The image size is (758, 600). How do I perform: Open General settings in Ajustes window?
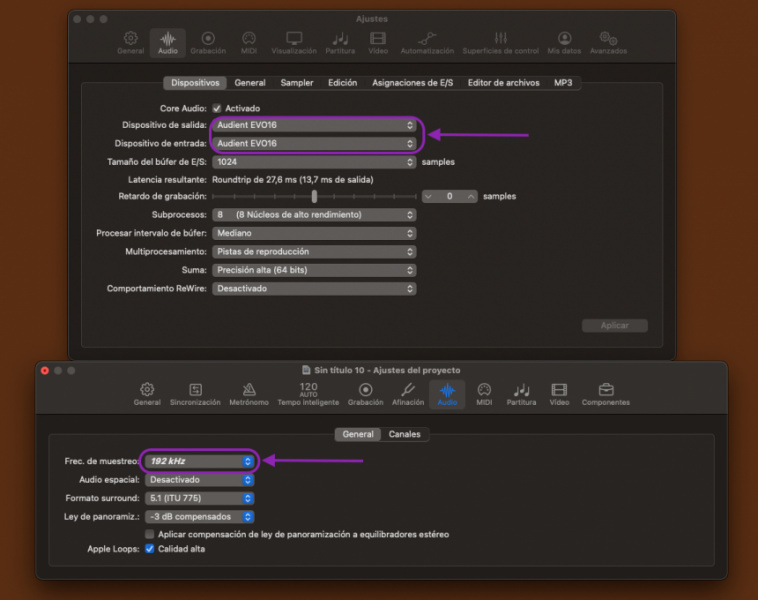[131, 43]
